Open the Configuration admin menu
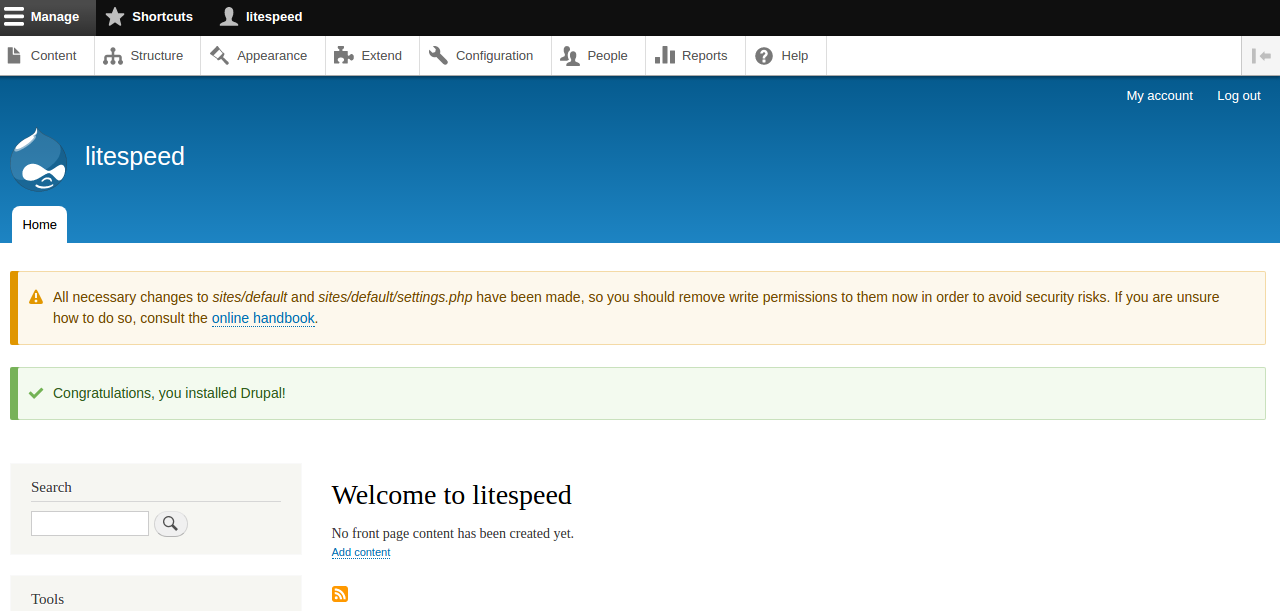The image size is (1280, 611). pos(485,56)
